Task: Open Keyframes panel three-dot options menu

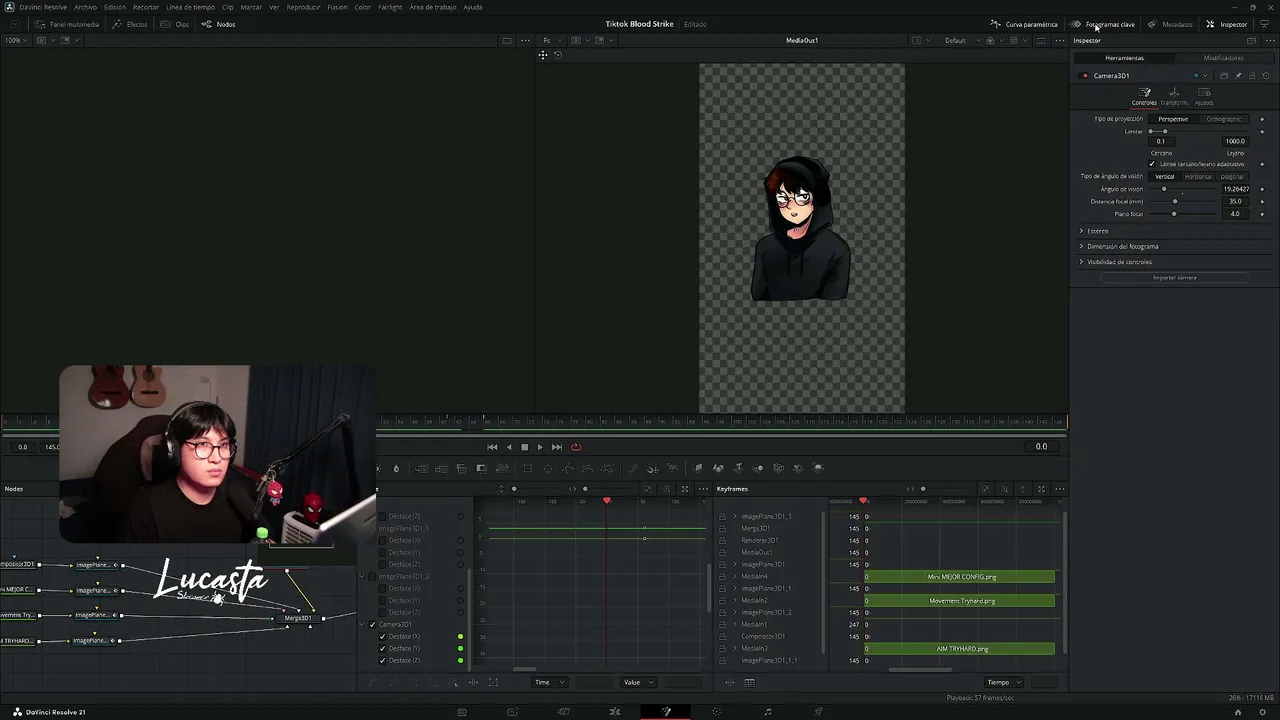Action: (x=1059, y=489)
